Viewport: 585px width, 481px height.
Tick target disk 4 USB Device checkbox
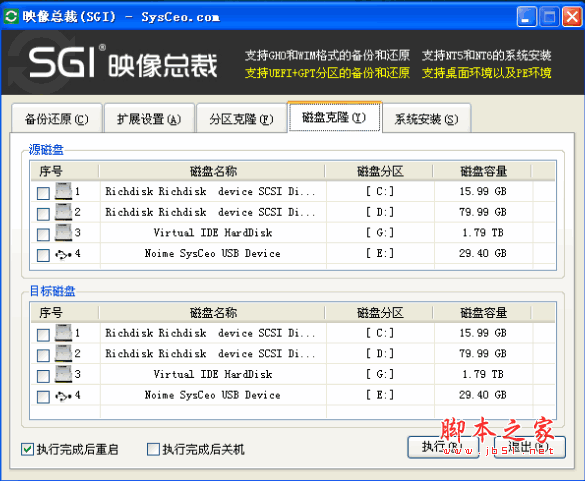point(43,397)
